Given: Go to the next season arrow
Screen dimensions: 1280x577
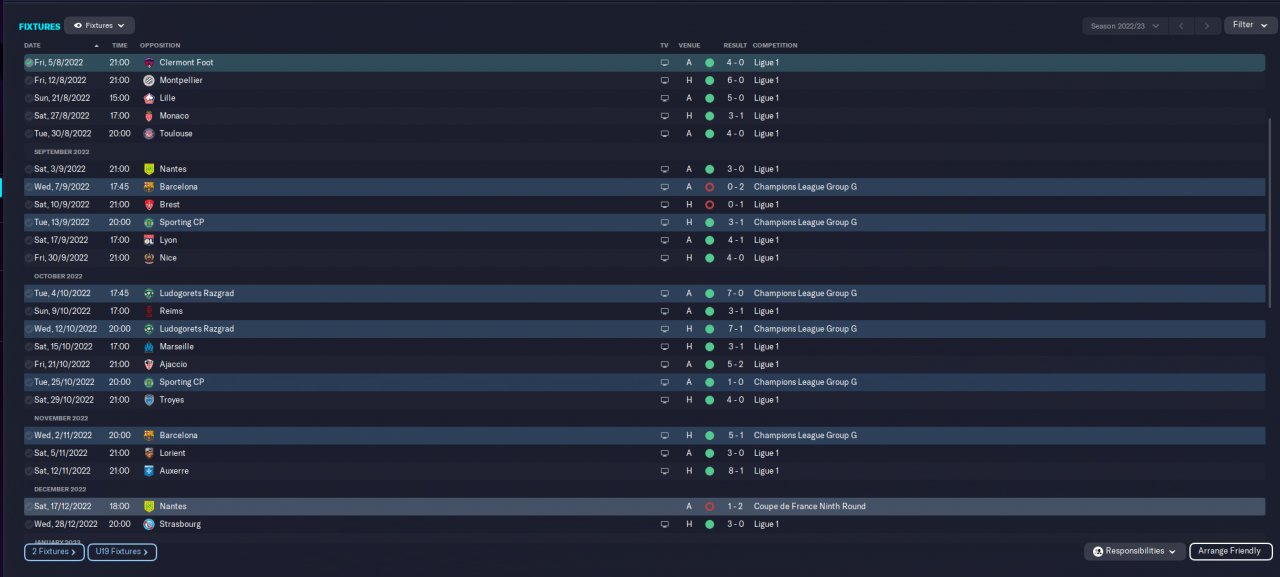Looking at the screenshot, I should (x=1208, y=25).
